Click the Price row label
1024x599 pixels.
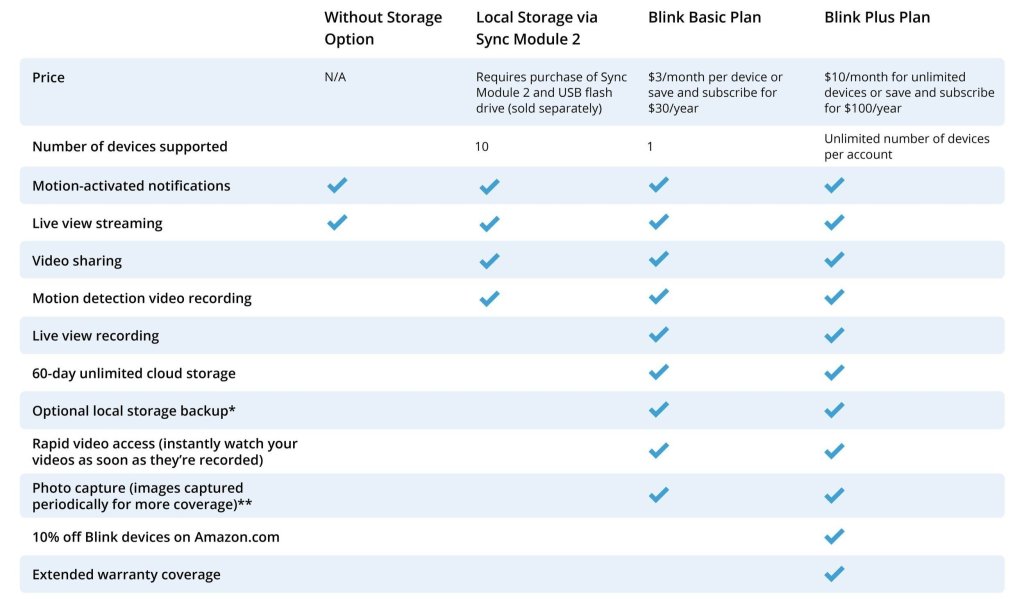click(48, 77)
